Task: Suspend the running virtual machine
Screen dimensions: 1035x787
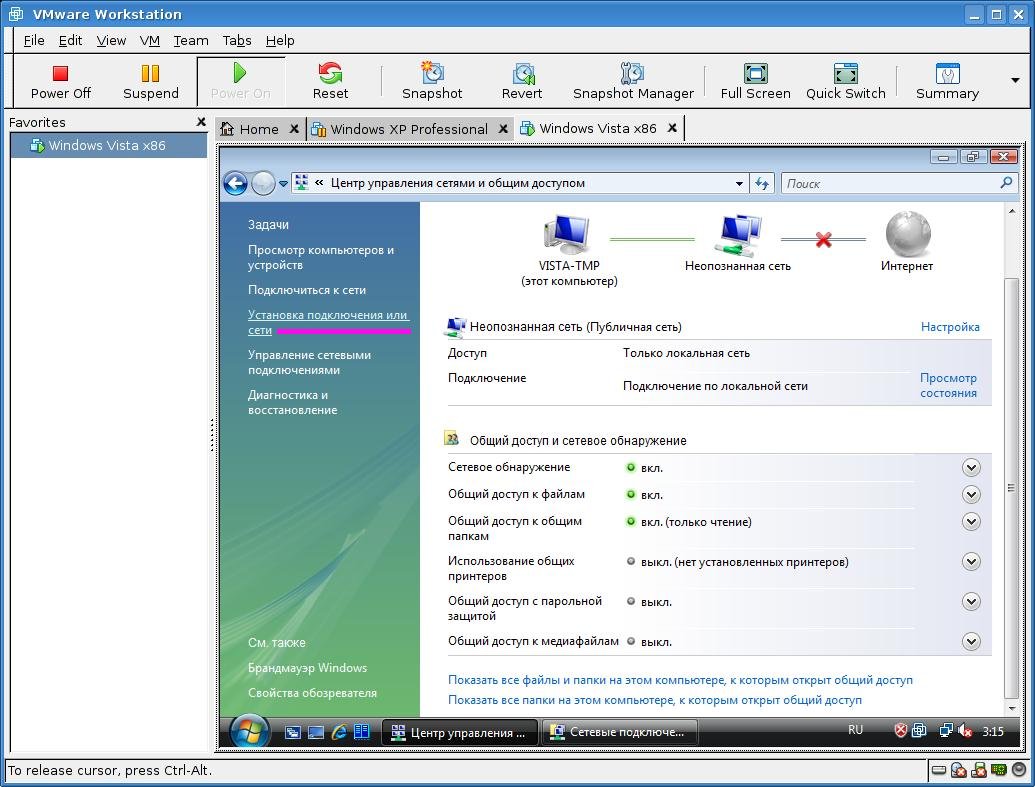Action: (x=150, y=82)
